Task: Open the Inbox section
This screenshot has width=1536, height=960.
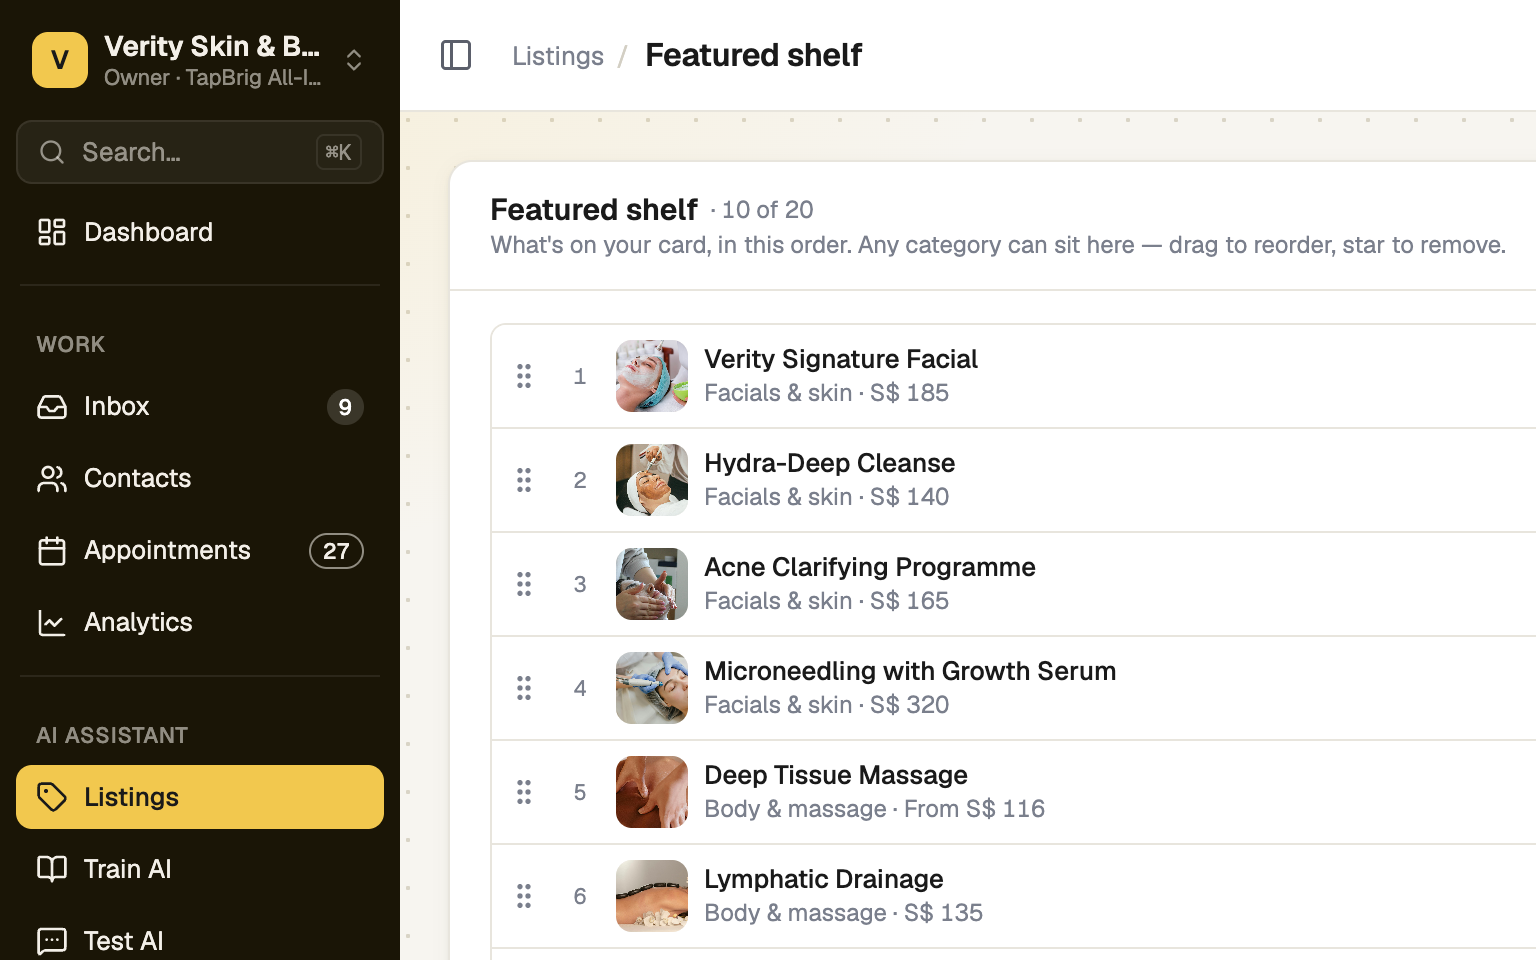Action: (x=200, y=406)
